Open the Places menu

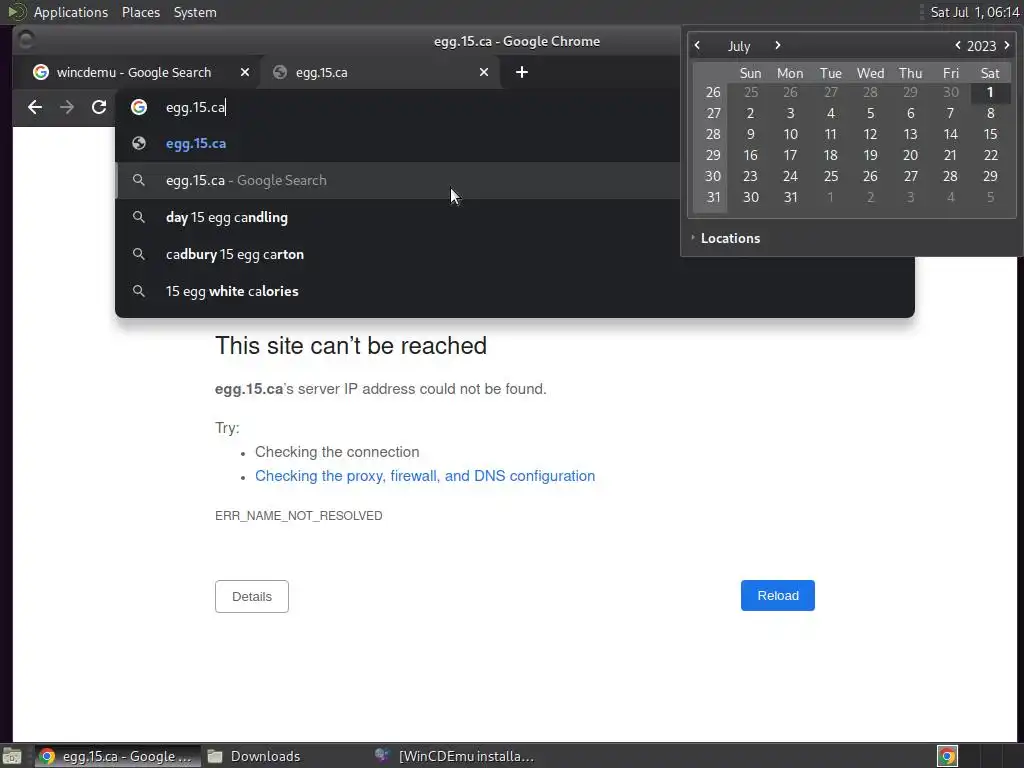click(140, 12)
